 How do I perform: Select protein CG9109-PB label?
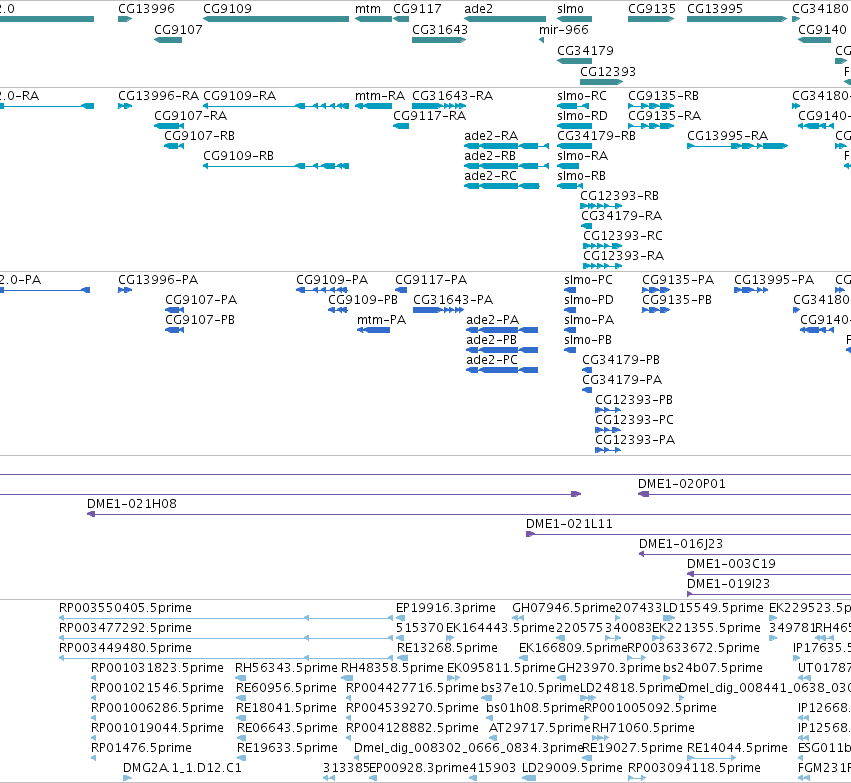(363, 300)
